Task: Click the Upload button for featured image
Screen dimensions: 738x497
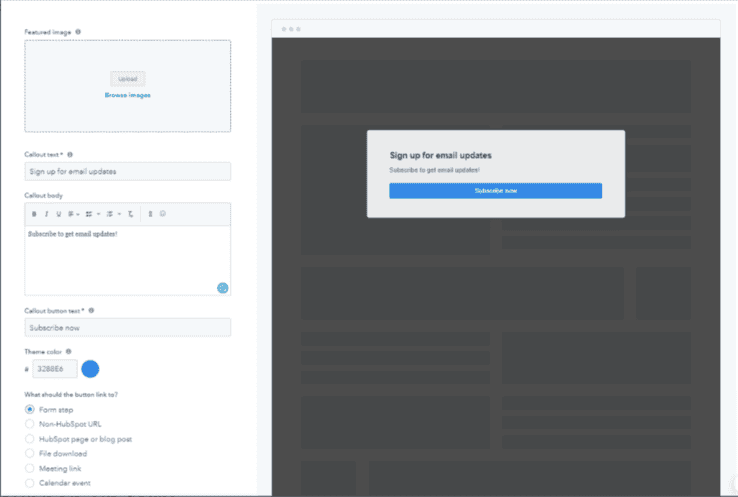Action: 128,78
